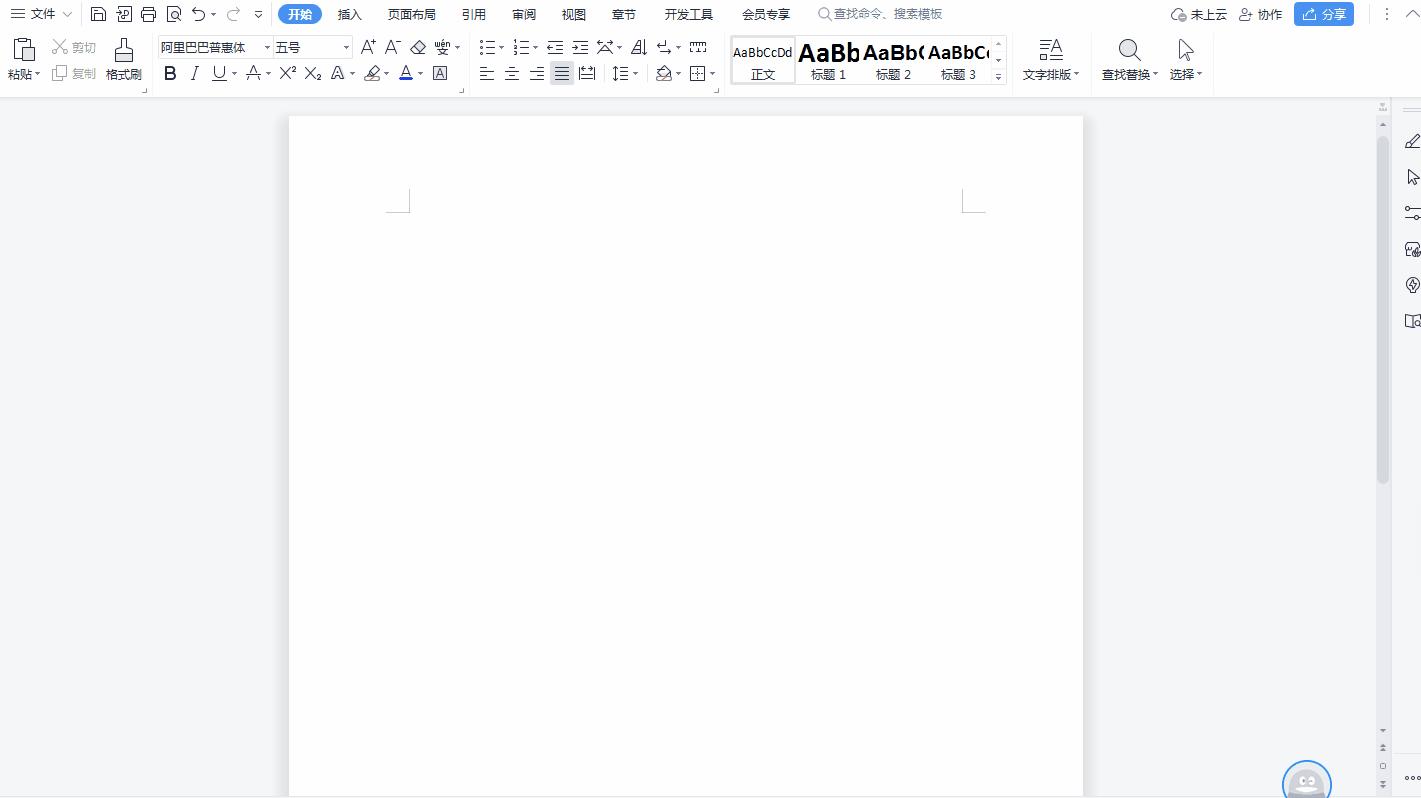
Task: Toggle Italic formatting
Action: click(x=195, y=73)
